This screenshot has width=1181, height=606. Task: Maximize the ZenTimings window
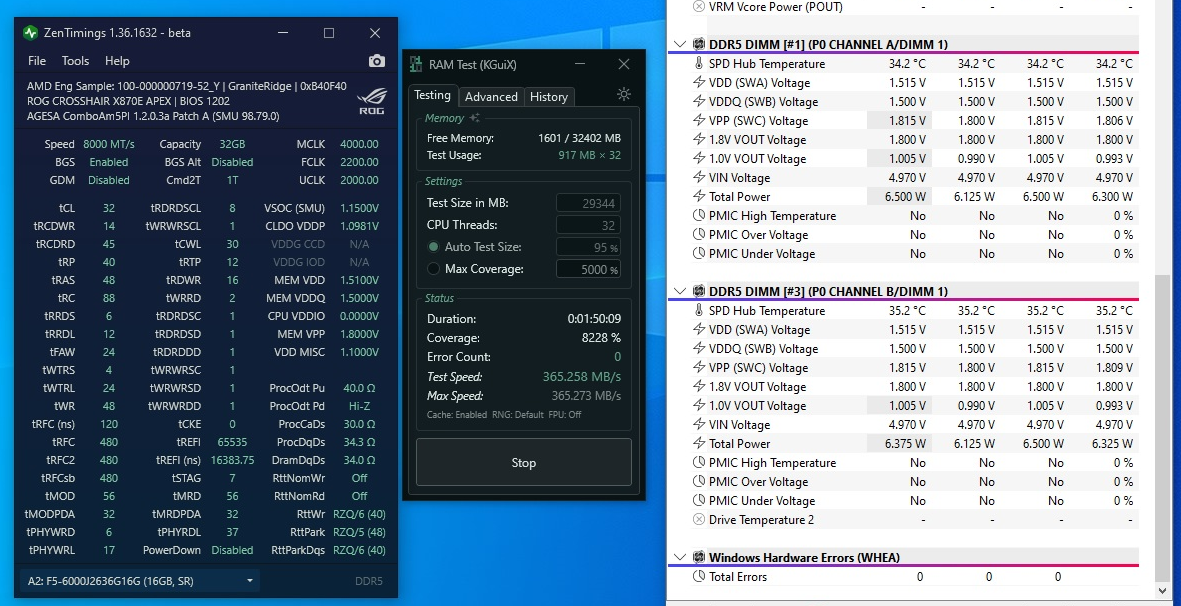(x=329, y=33)
